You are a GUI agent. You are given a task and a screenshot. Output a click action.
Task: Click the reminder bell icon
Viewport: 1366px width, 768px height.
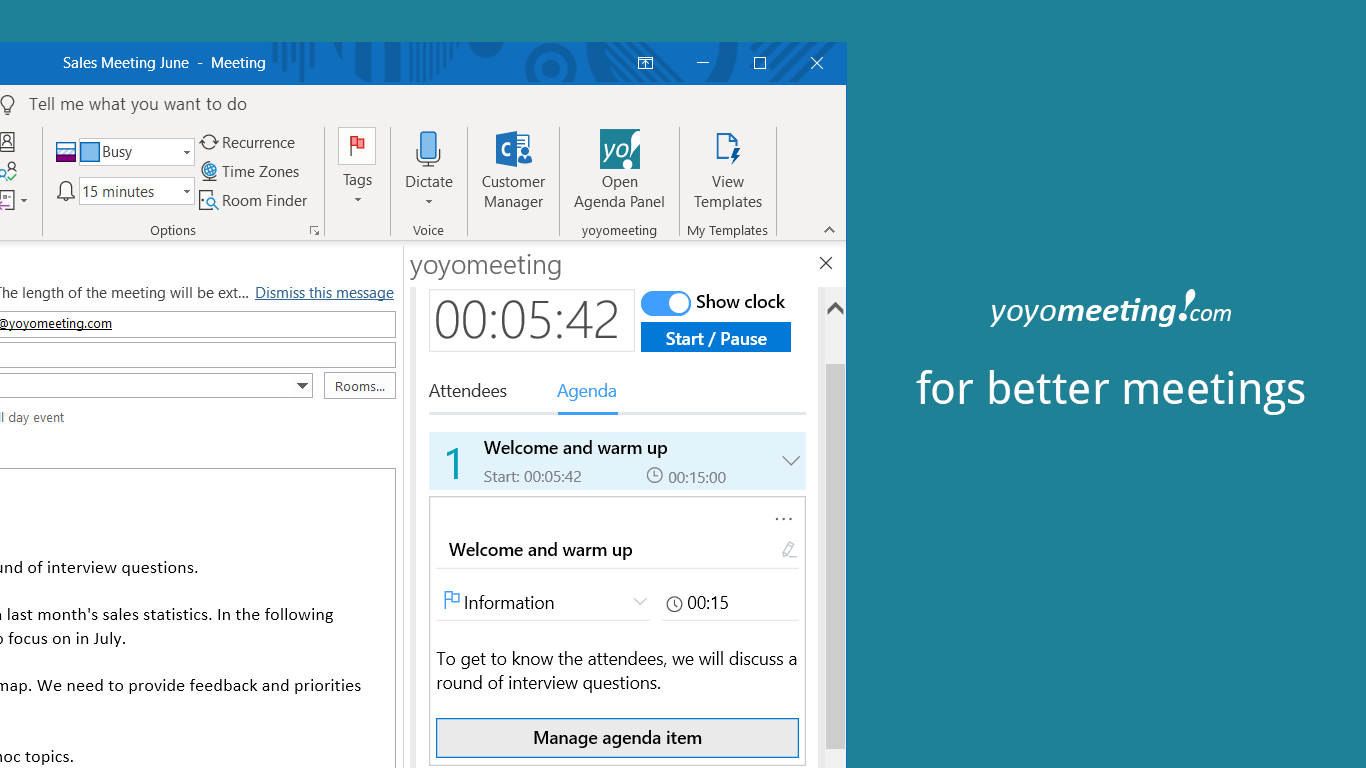tap(66, 191)
